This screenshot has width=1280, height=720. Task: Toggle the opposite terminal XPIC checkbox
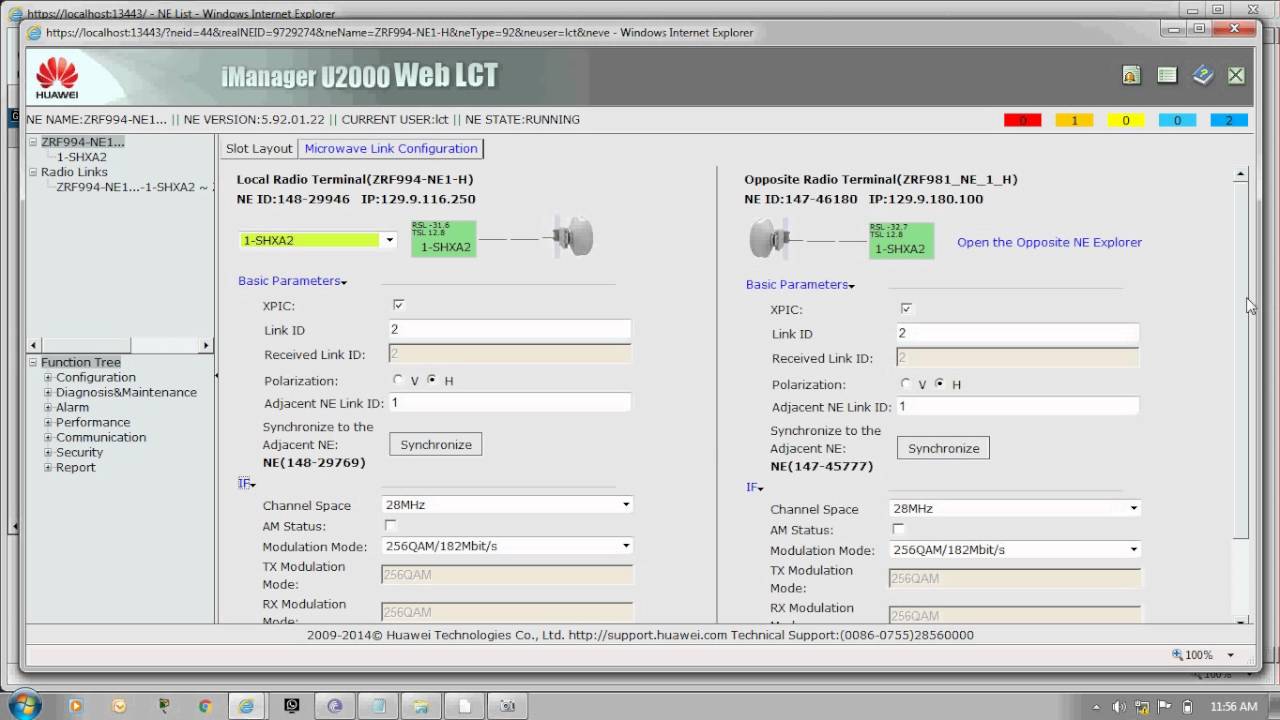[x=906, y=309]
